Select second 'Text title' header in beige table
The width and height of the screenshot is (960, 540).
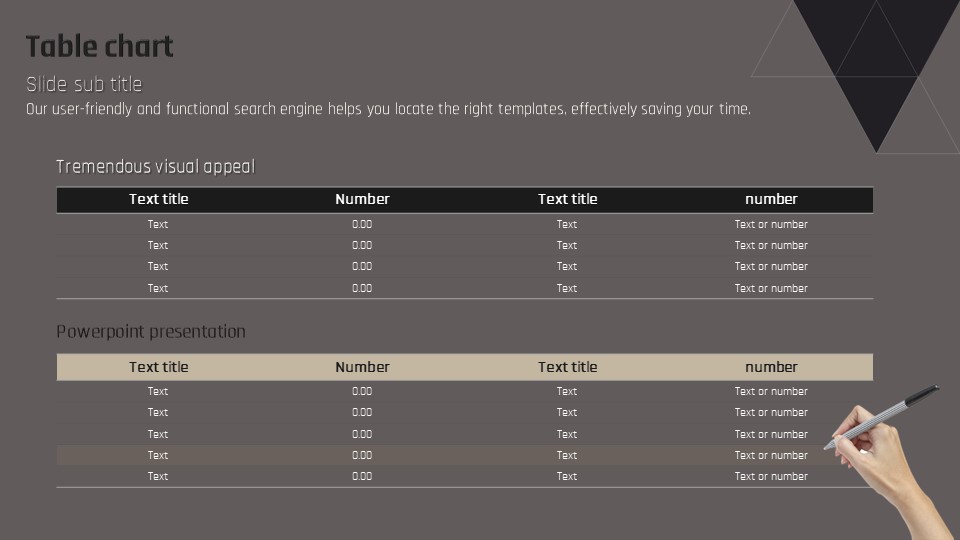coord(568,367)
